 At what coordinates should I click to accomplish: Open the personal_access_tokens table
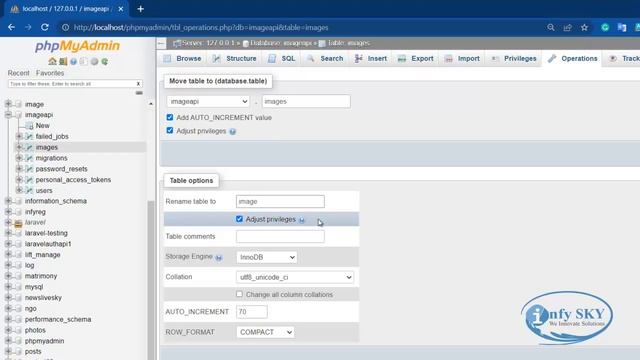tap(73, 180)
